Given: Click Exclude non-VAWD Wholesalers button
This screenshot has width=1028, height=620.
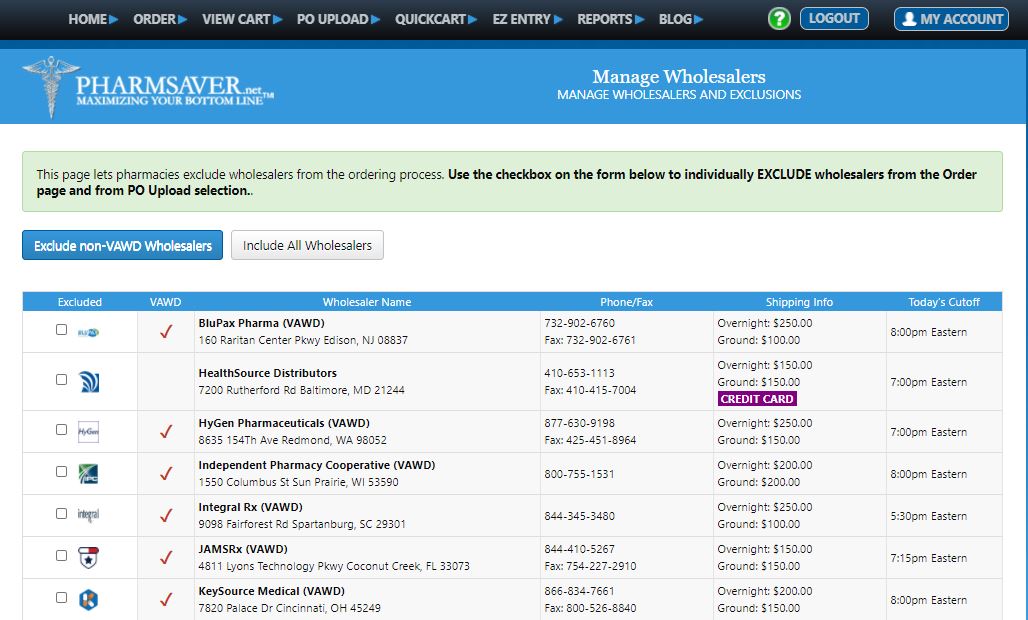Looking at the screenshot, I should 123,245.
